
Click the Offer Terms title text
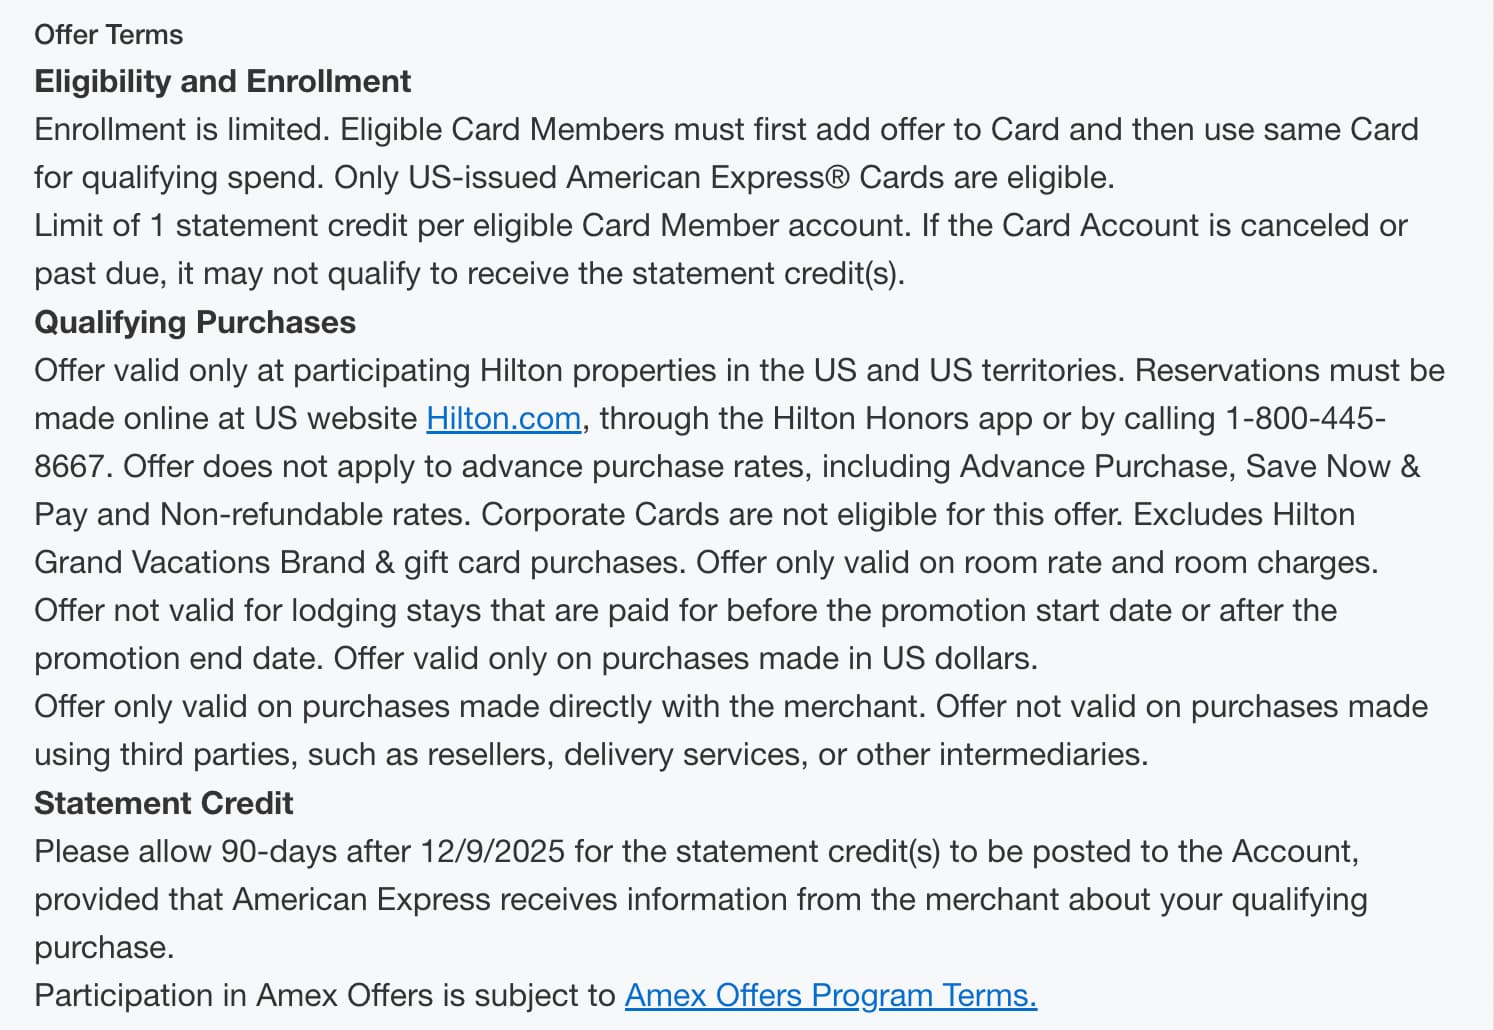pyautogui.click(x=108, y=34)
